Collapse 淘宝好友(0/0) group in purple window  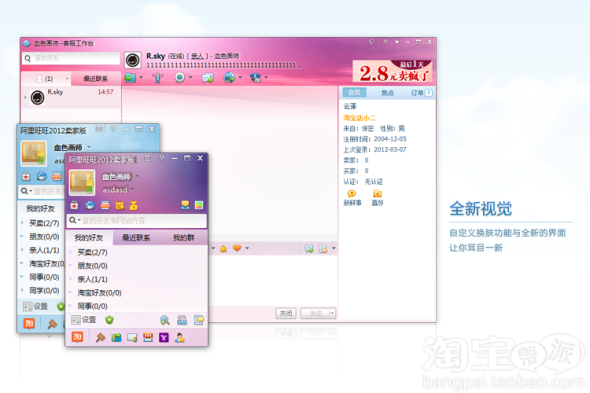[70, 292]
